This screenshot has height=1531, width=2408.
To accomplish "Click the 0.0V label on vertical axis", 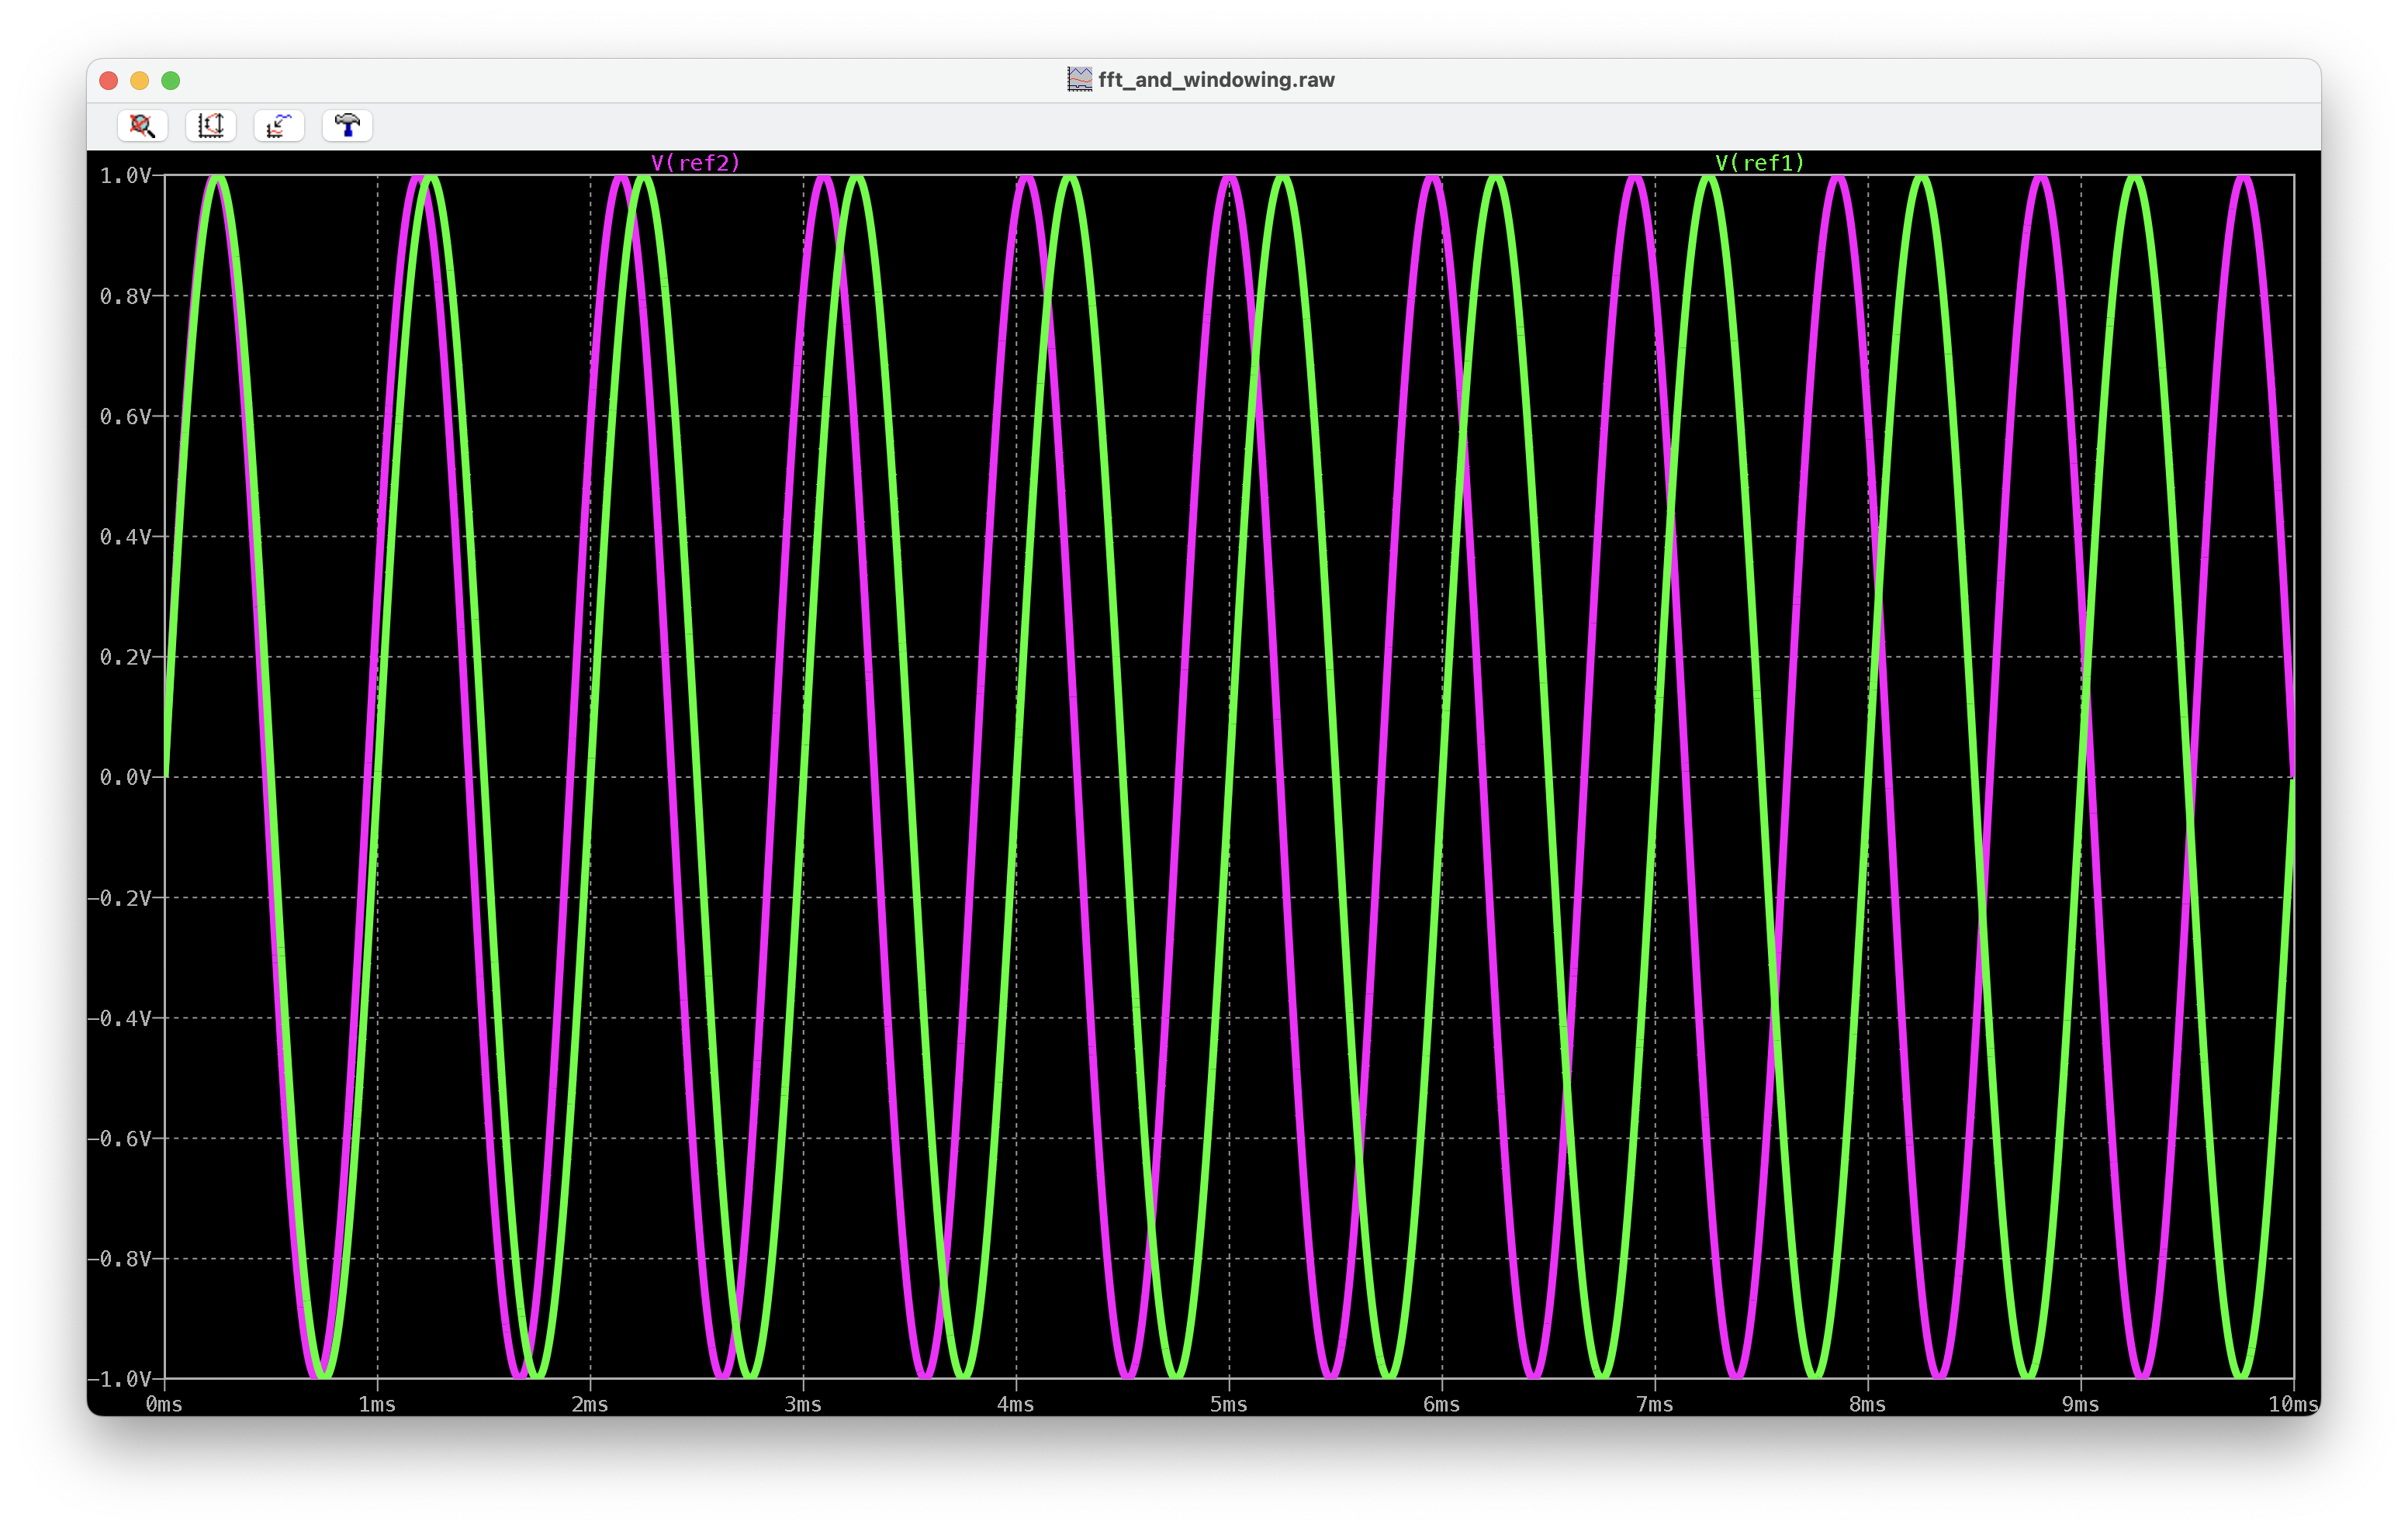I will (124, 777).
